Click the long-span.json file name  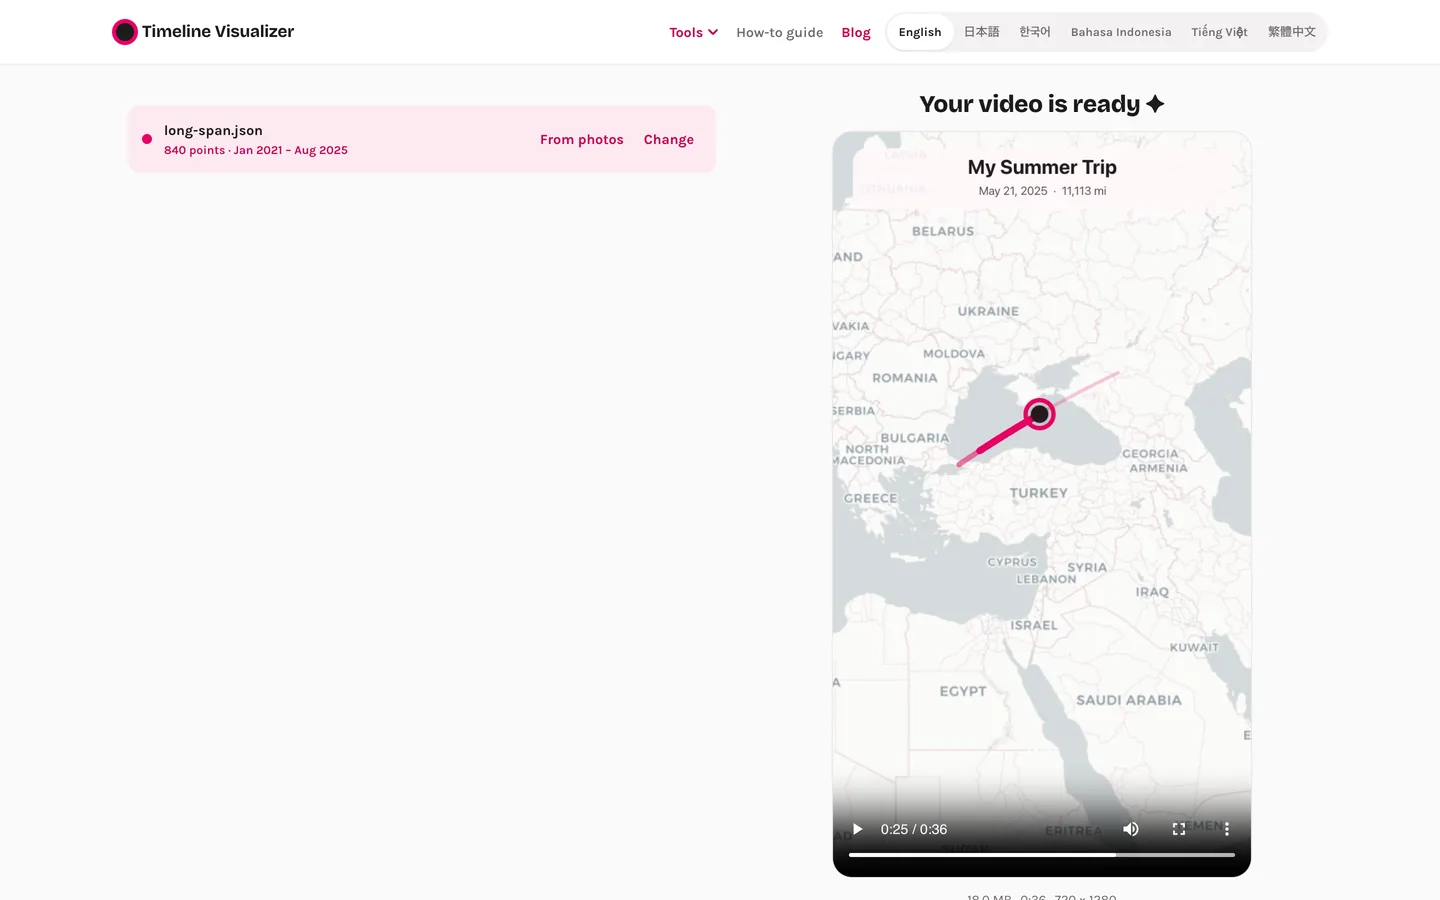(x=213, y=130)
